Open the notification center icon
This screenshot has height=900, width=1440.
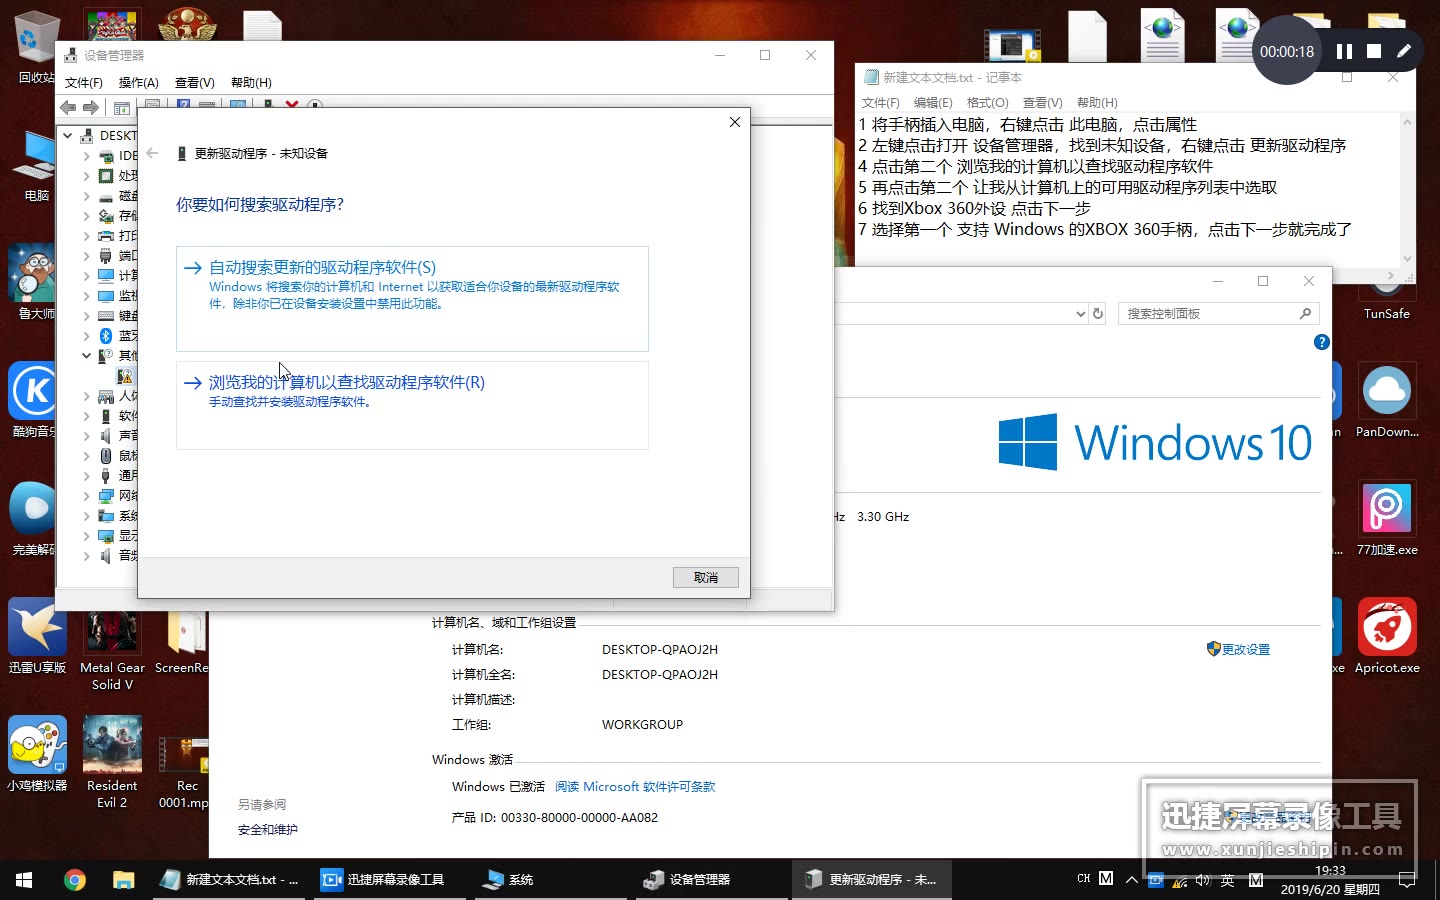click(1407, 880)
